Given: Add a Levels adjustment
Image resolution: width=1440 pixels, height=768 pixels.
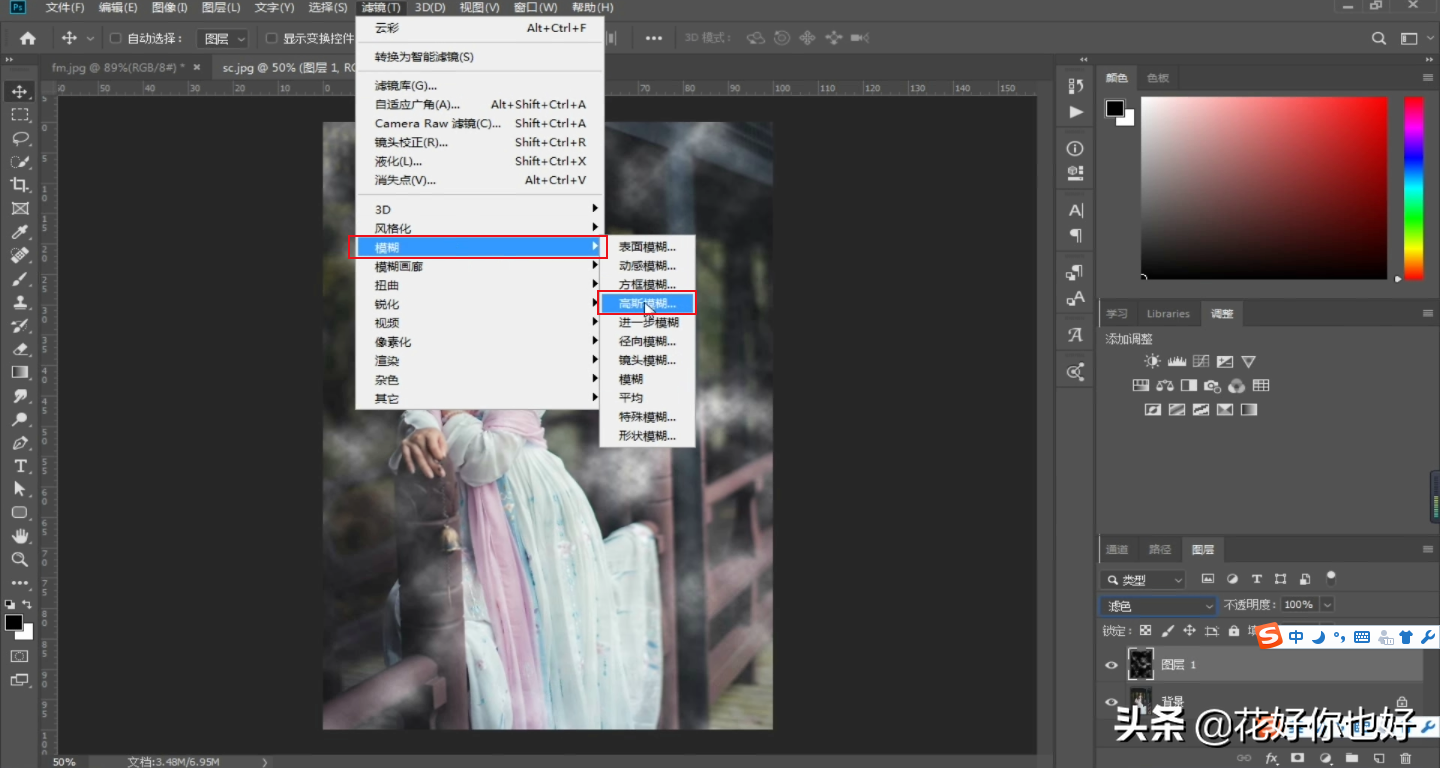Looking at the screenshot, I should click(1177, 361).
